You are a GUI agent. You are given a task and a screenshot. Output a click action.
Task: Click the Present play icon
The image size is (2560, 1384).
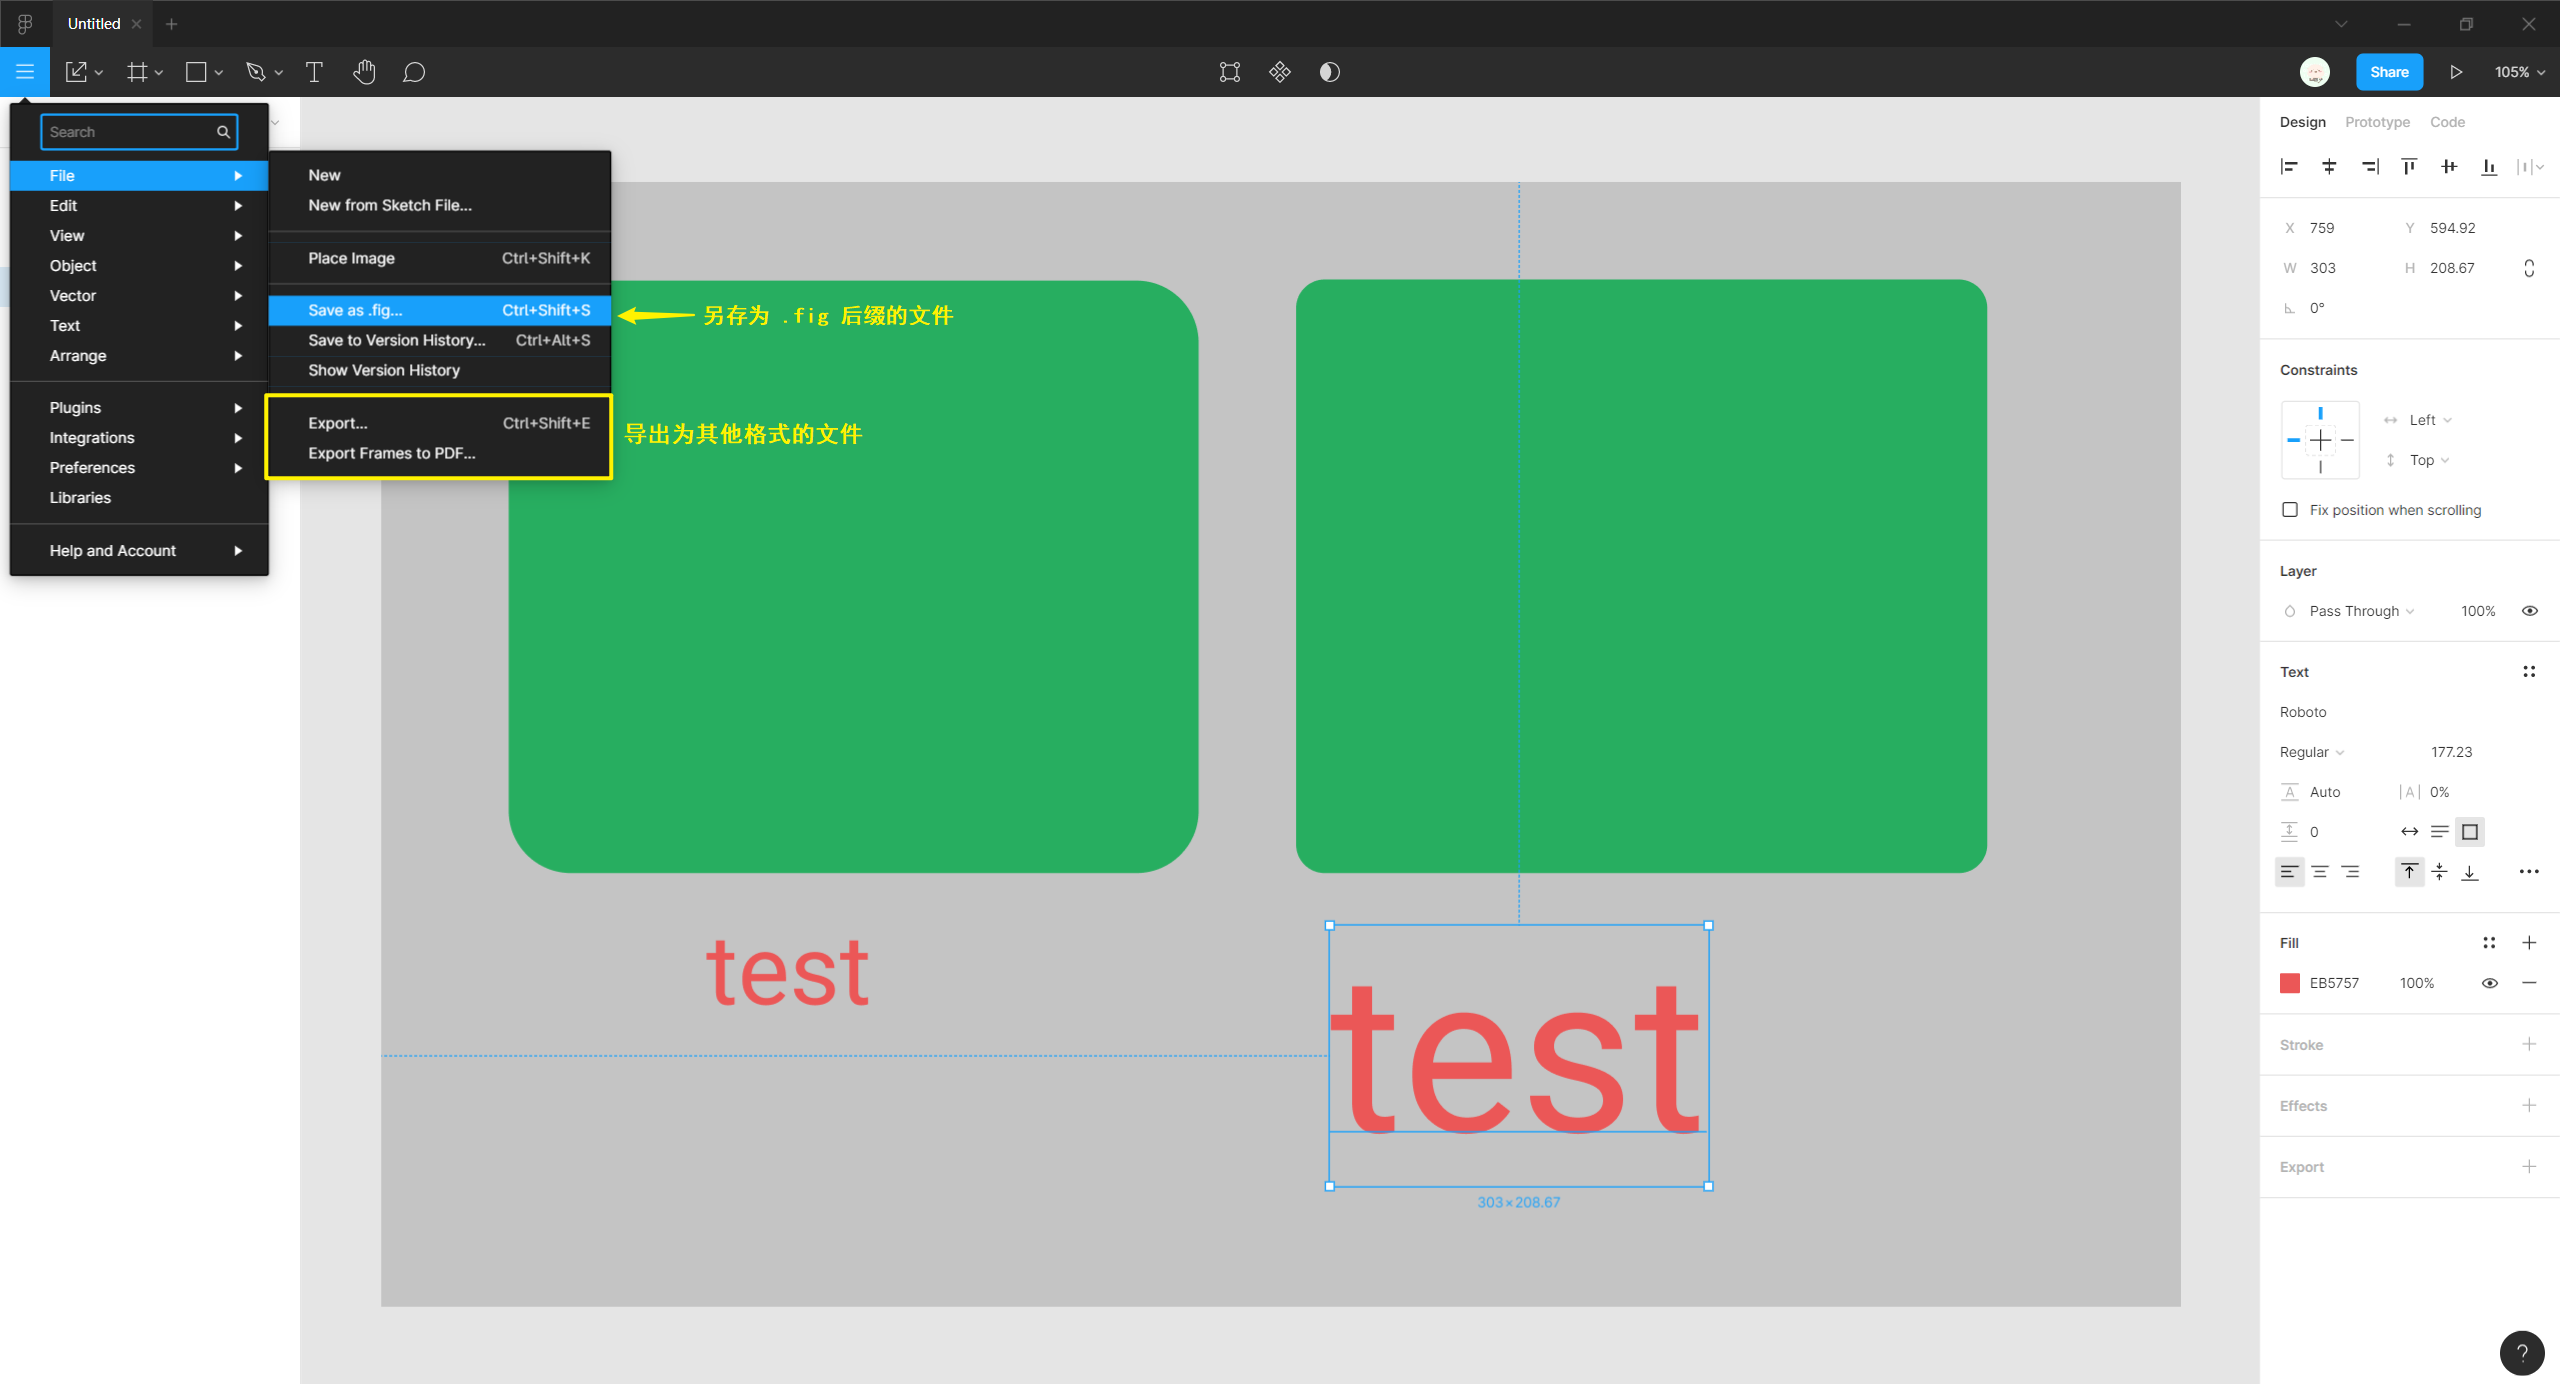tap(2455, 72)
